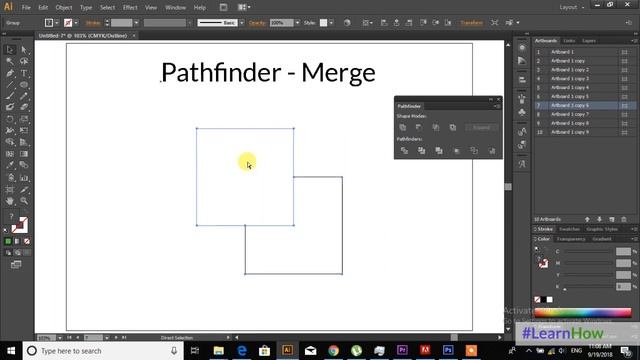Open the Fill color dropdown in control bar
Screen dimensions: 640x360
[57, 23]
